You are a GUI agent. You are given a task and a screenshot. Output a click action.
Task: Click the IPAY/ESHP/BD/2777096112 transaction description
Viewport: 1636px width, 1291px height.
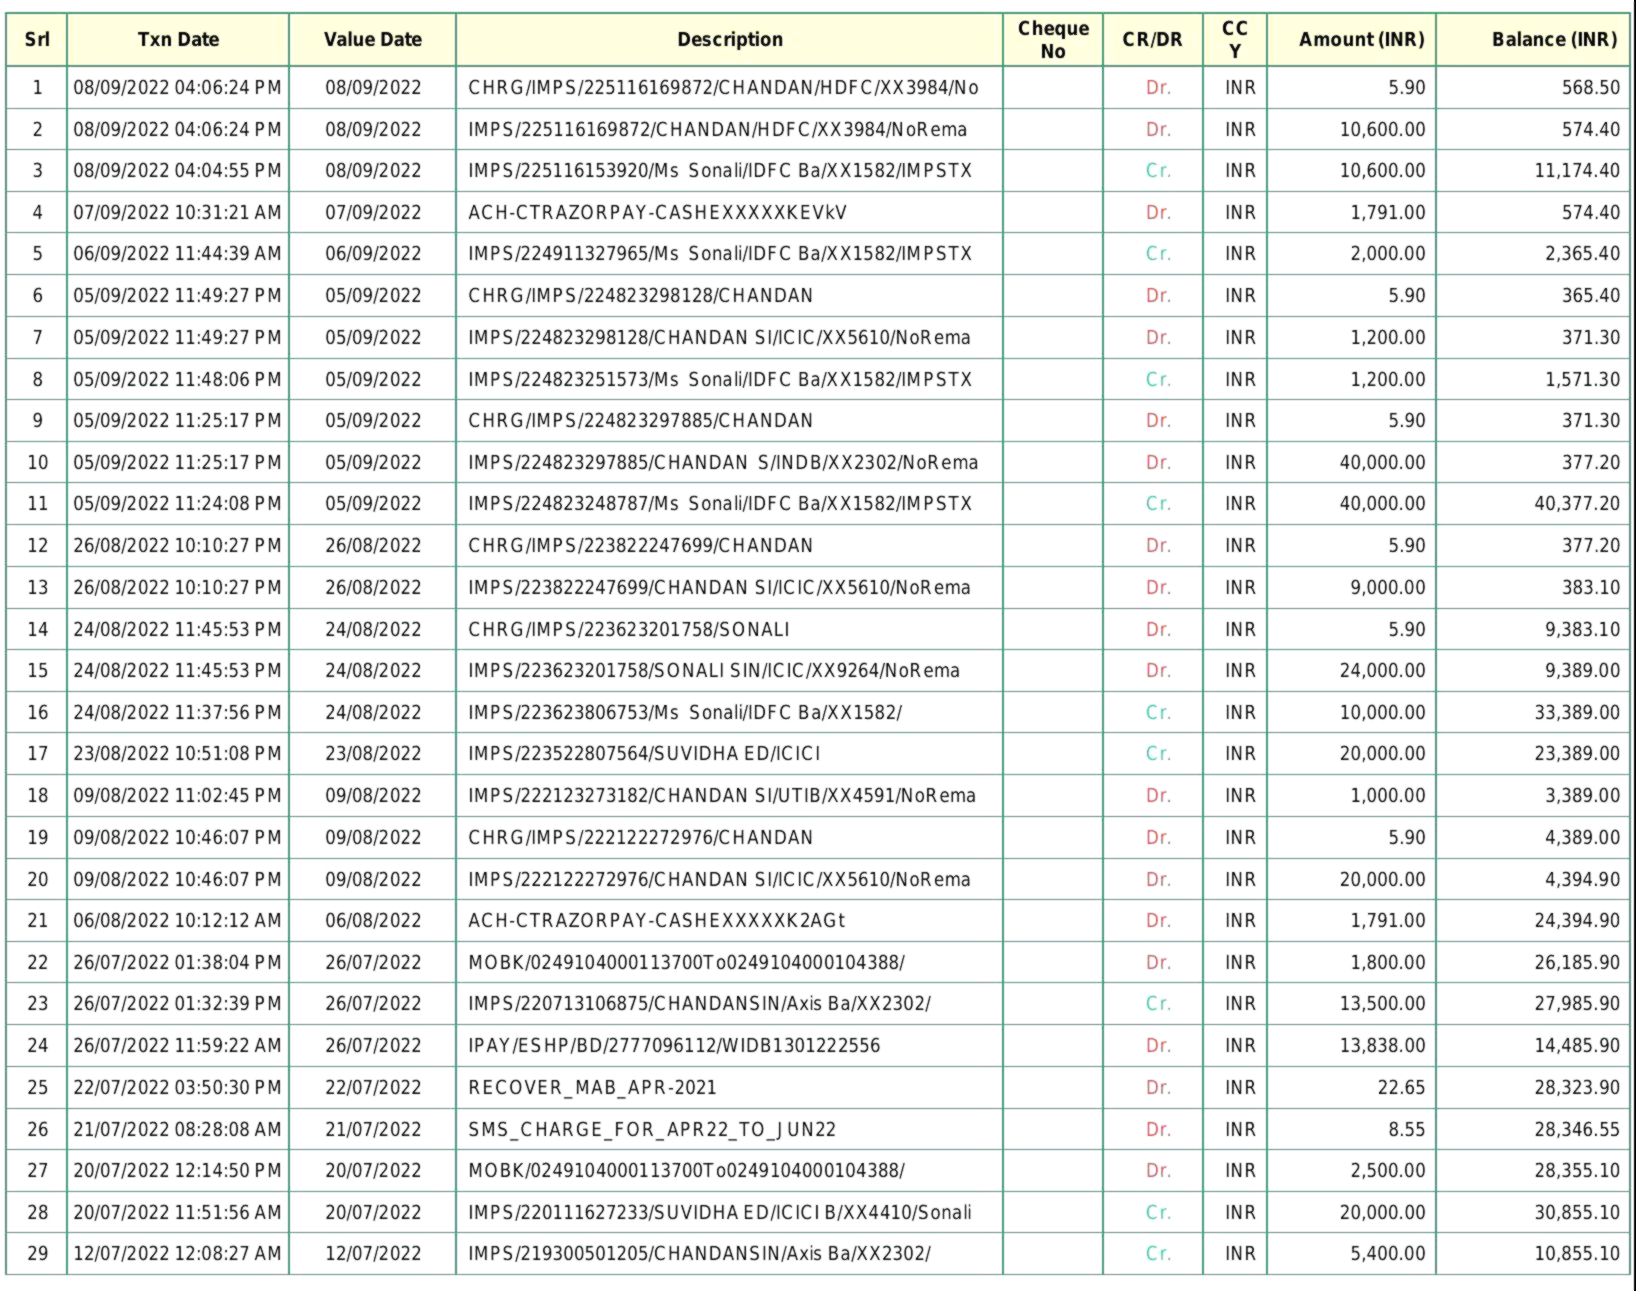point(673,1045)
